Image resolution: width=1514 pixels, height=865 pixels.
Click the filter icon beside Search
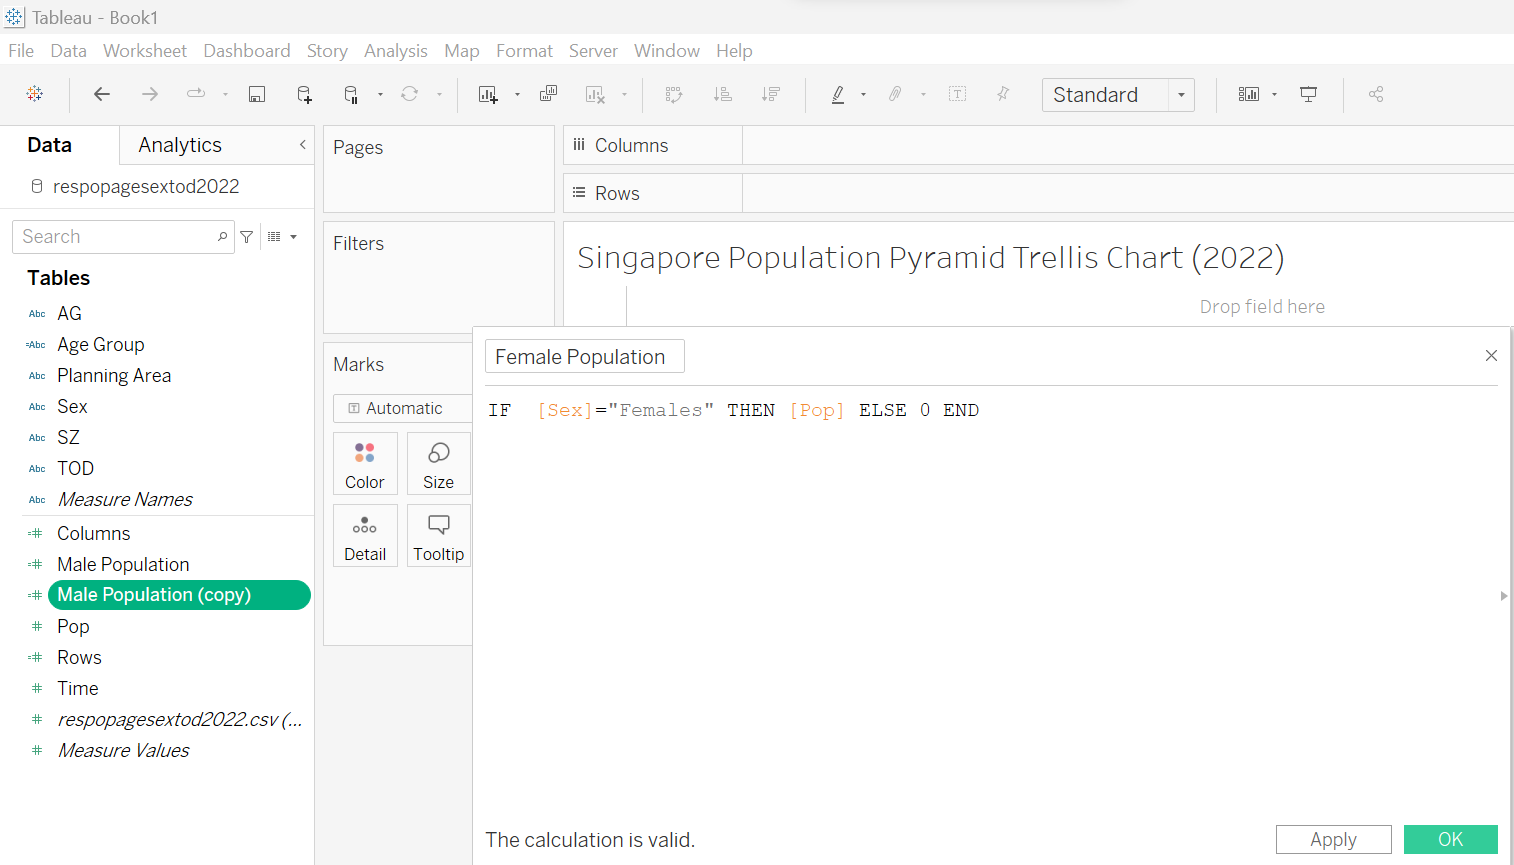pyautogui.click(x=247, y=237)
